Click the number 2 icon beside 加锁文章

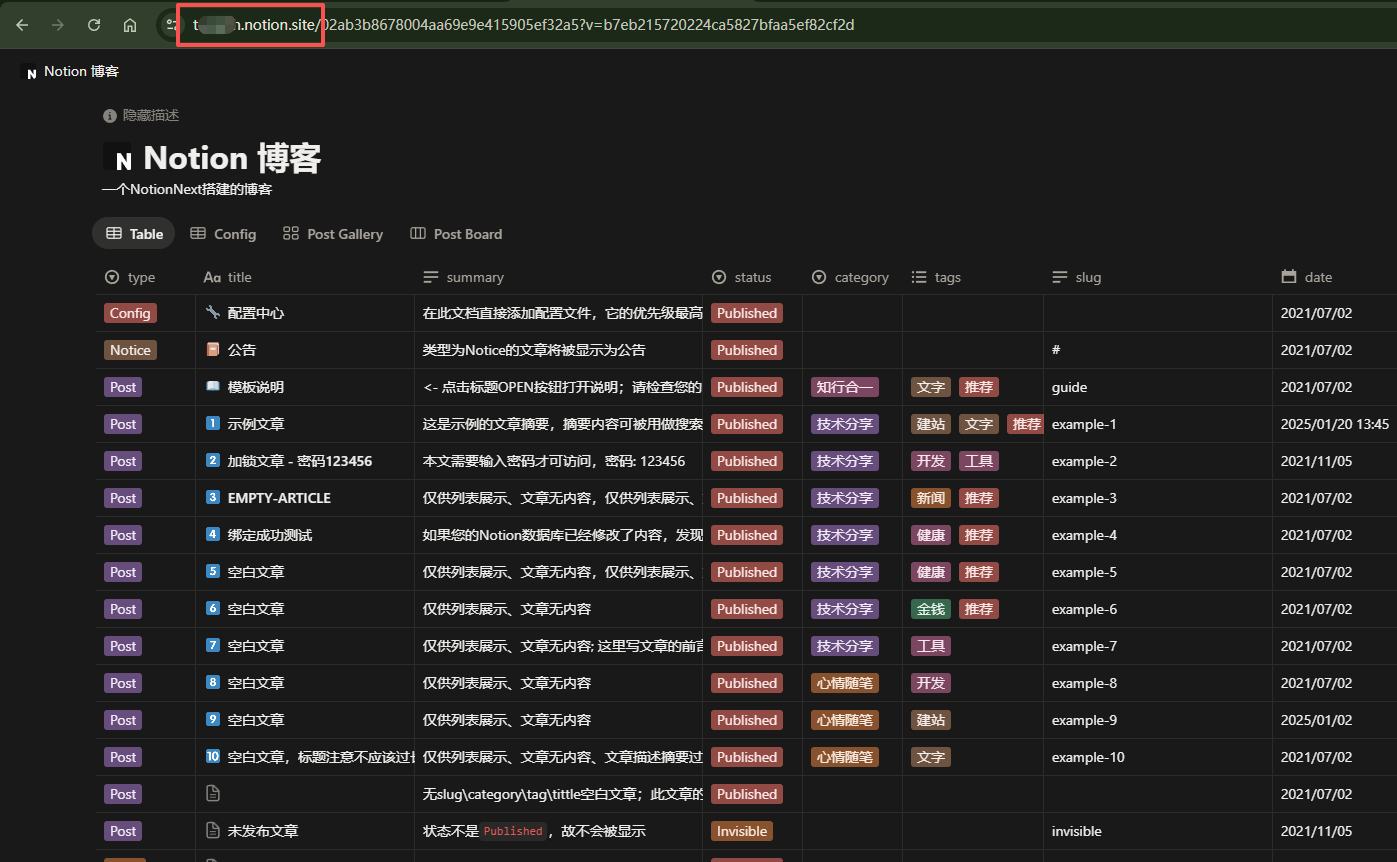coord(212,461)
